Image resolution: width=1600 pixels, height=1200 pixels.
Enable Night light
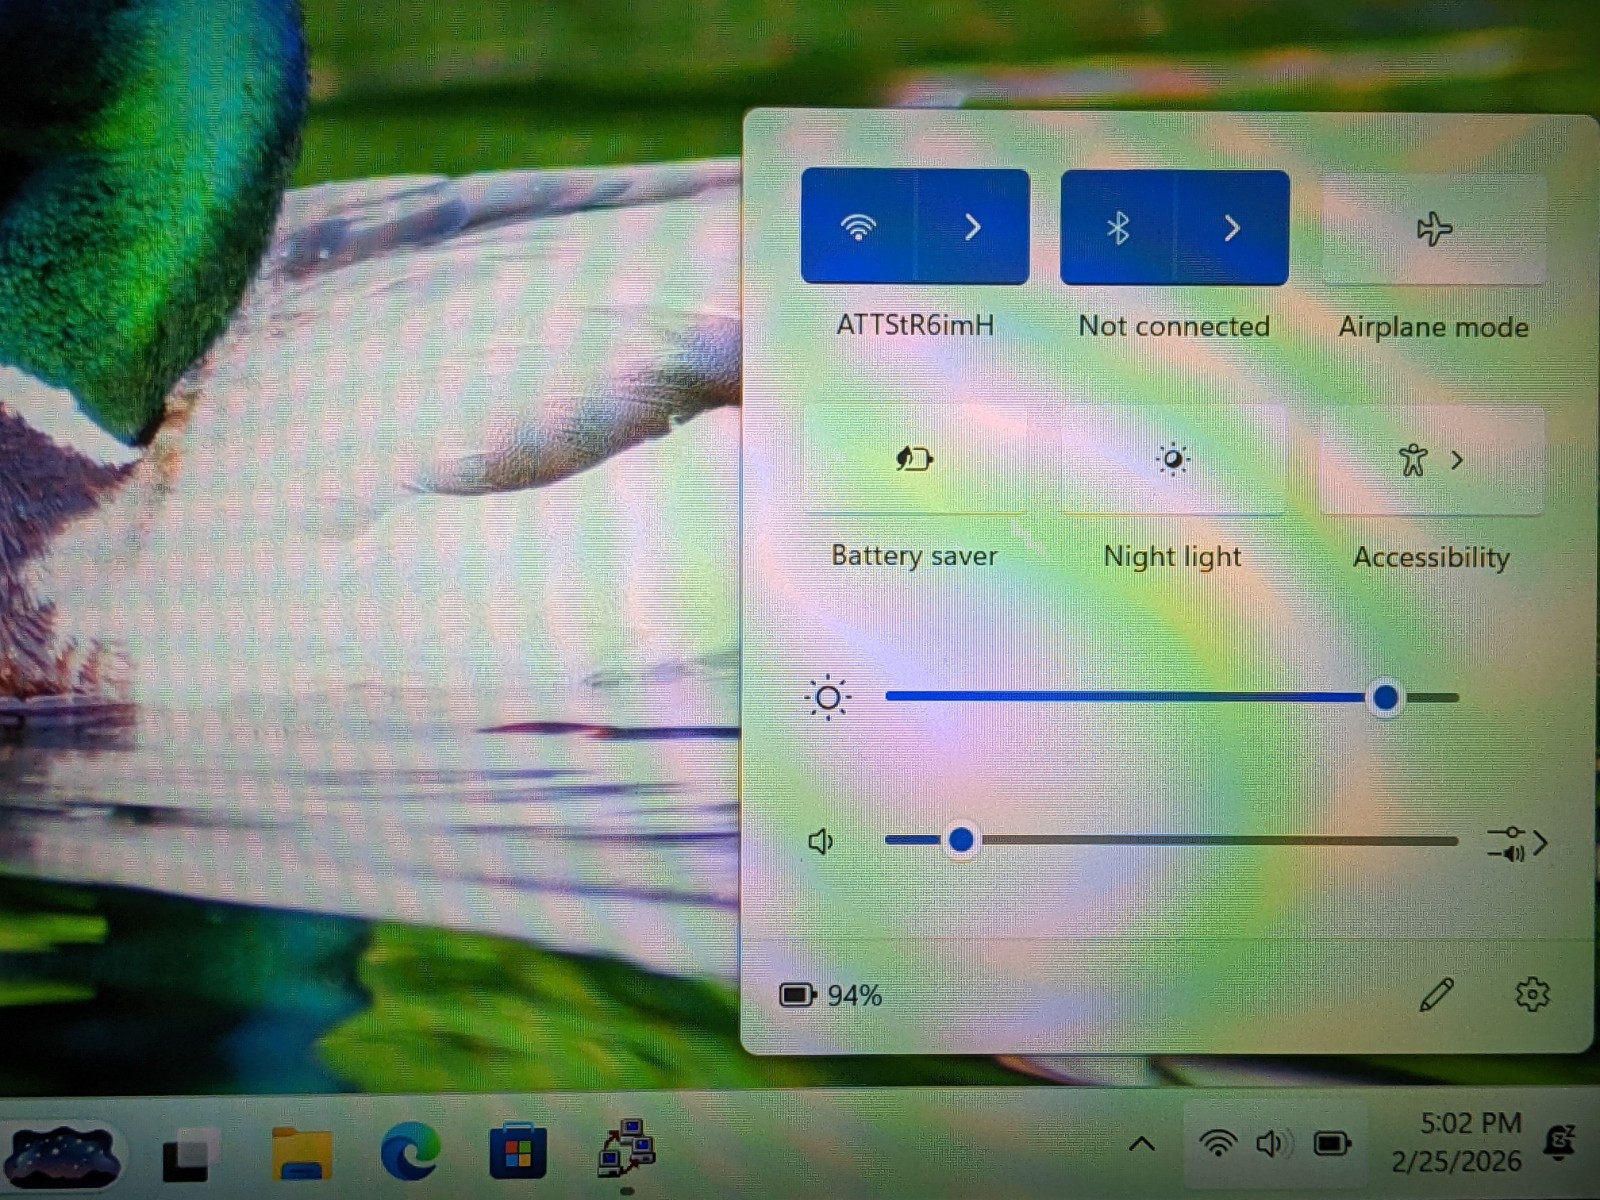point(1173,459)
